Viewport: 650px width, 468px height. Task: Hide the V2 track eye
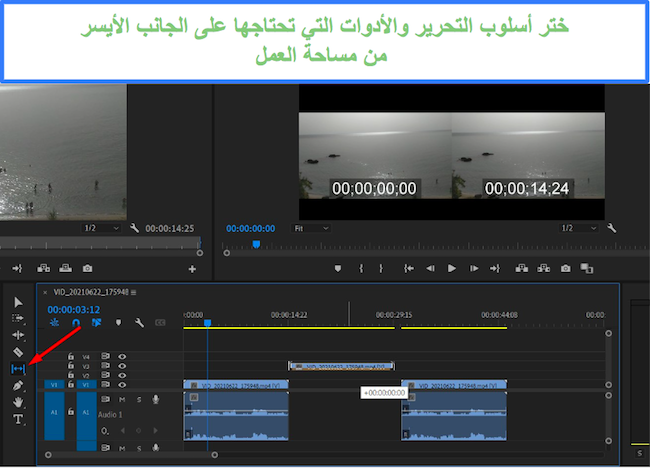coord(122,376)
